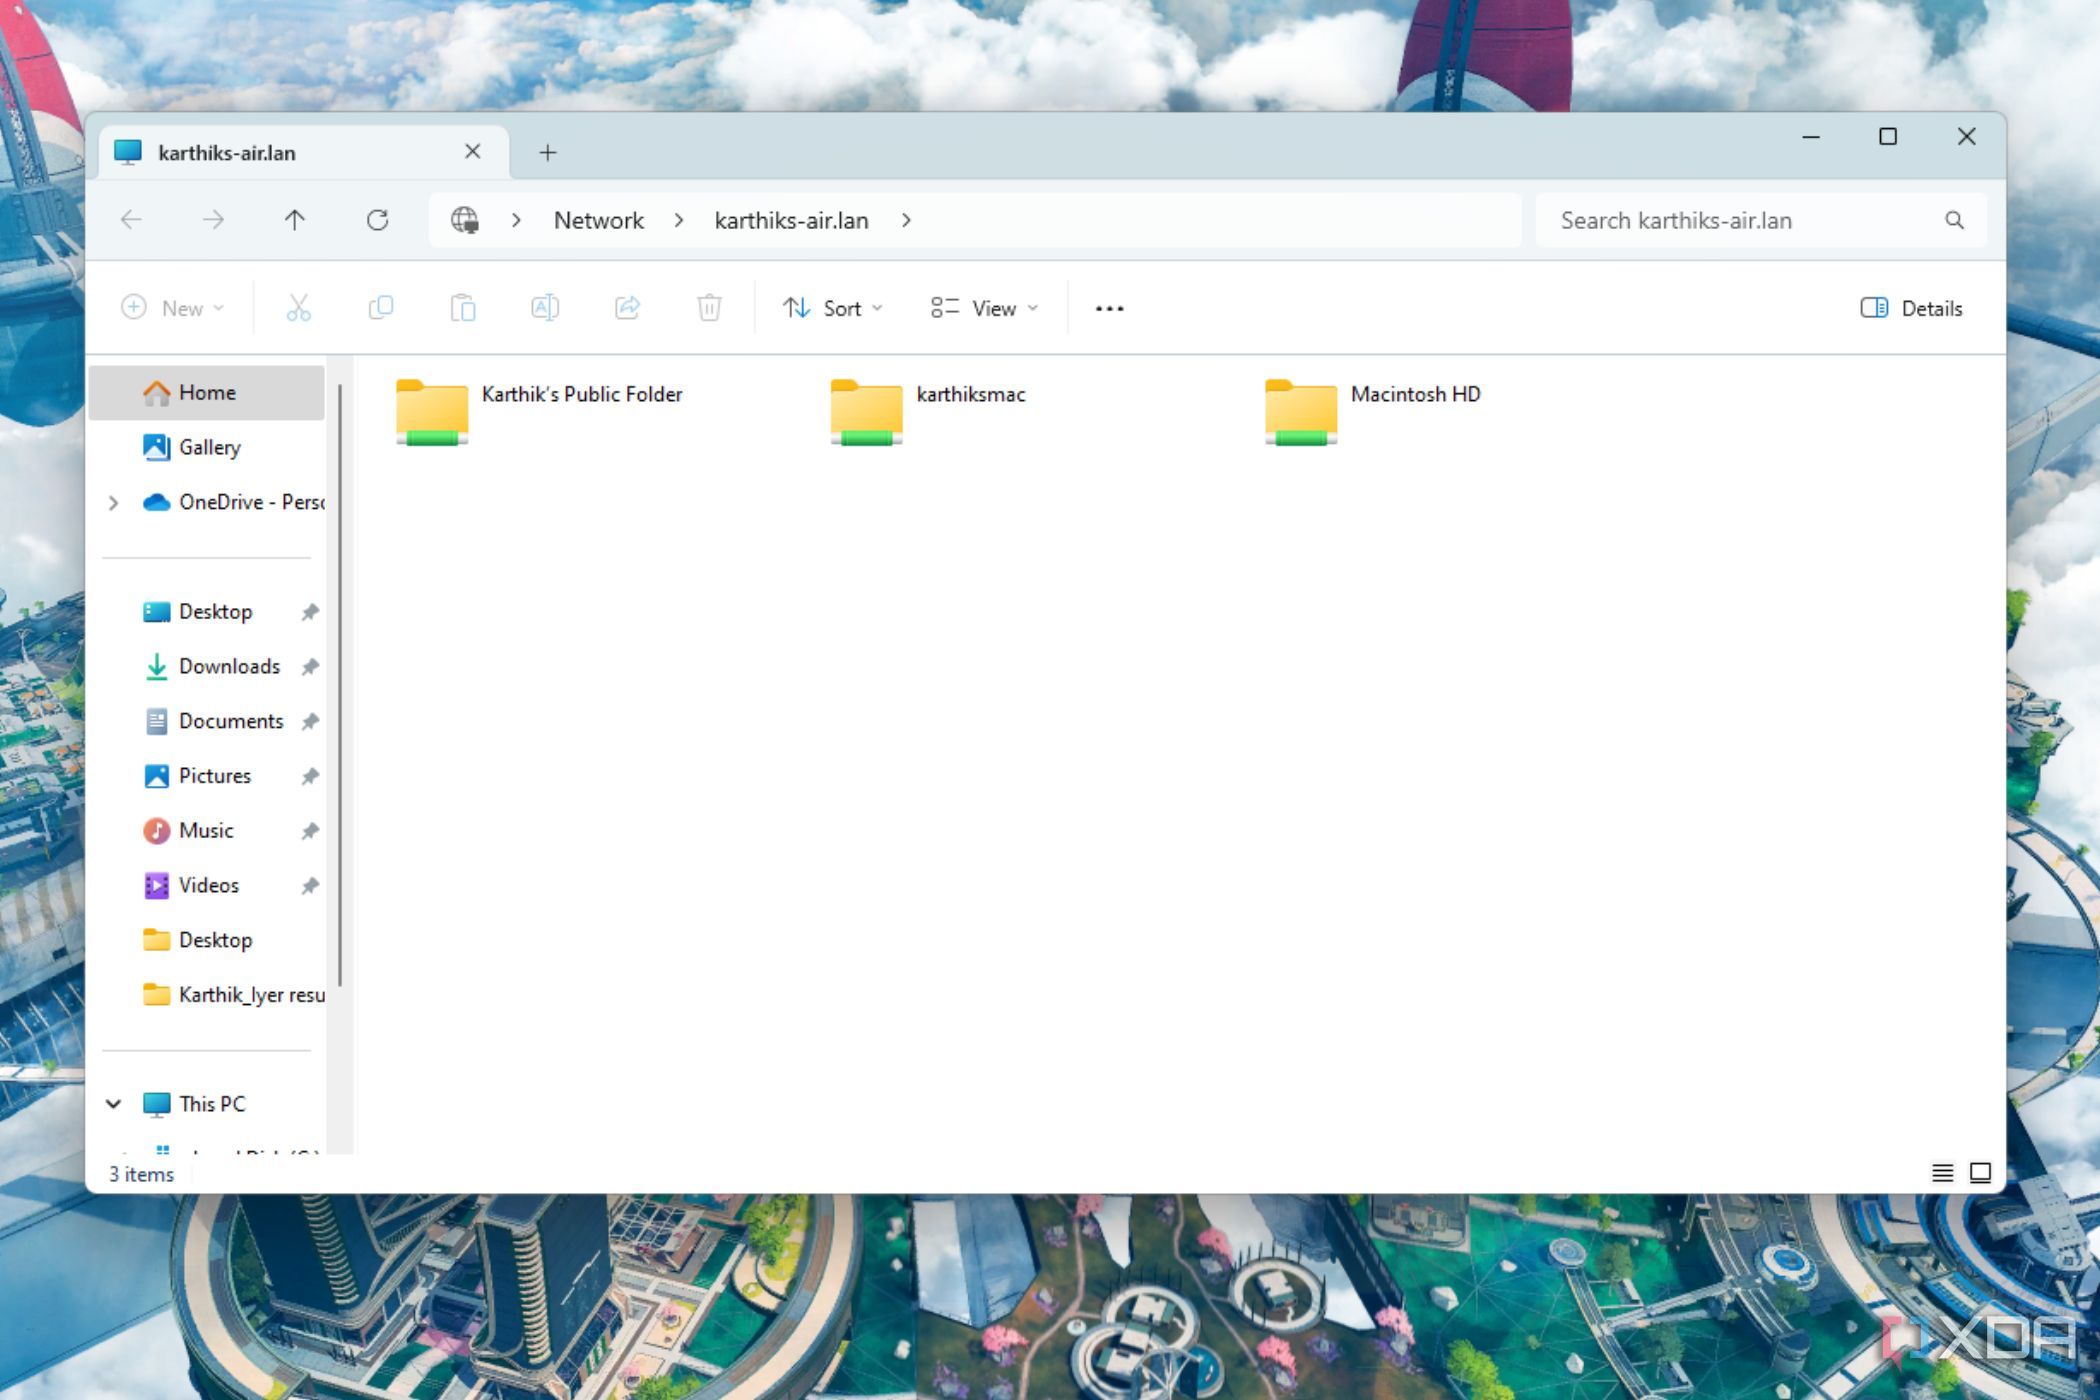Unpin Music using its pin icon
The width and height of the screenshot is (2100, 1400).
(310, 831)
